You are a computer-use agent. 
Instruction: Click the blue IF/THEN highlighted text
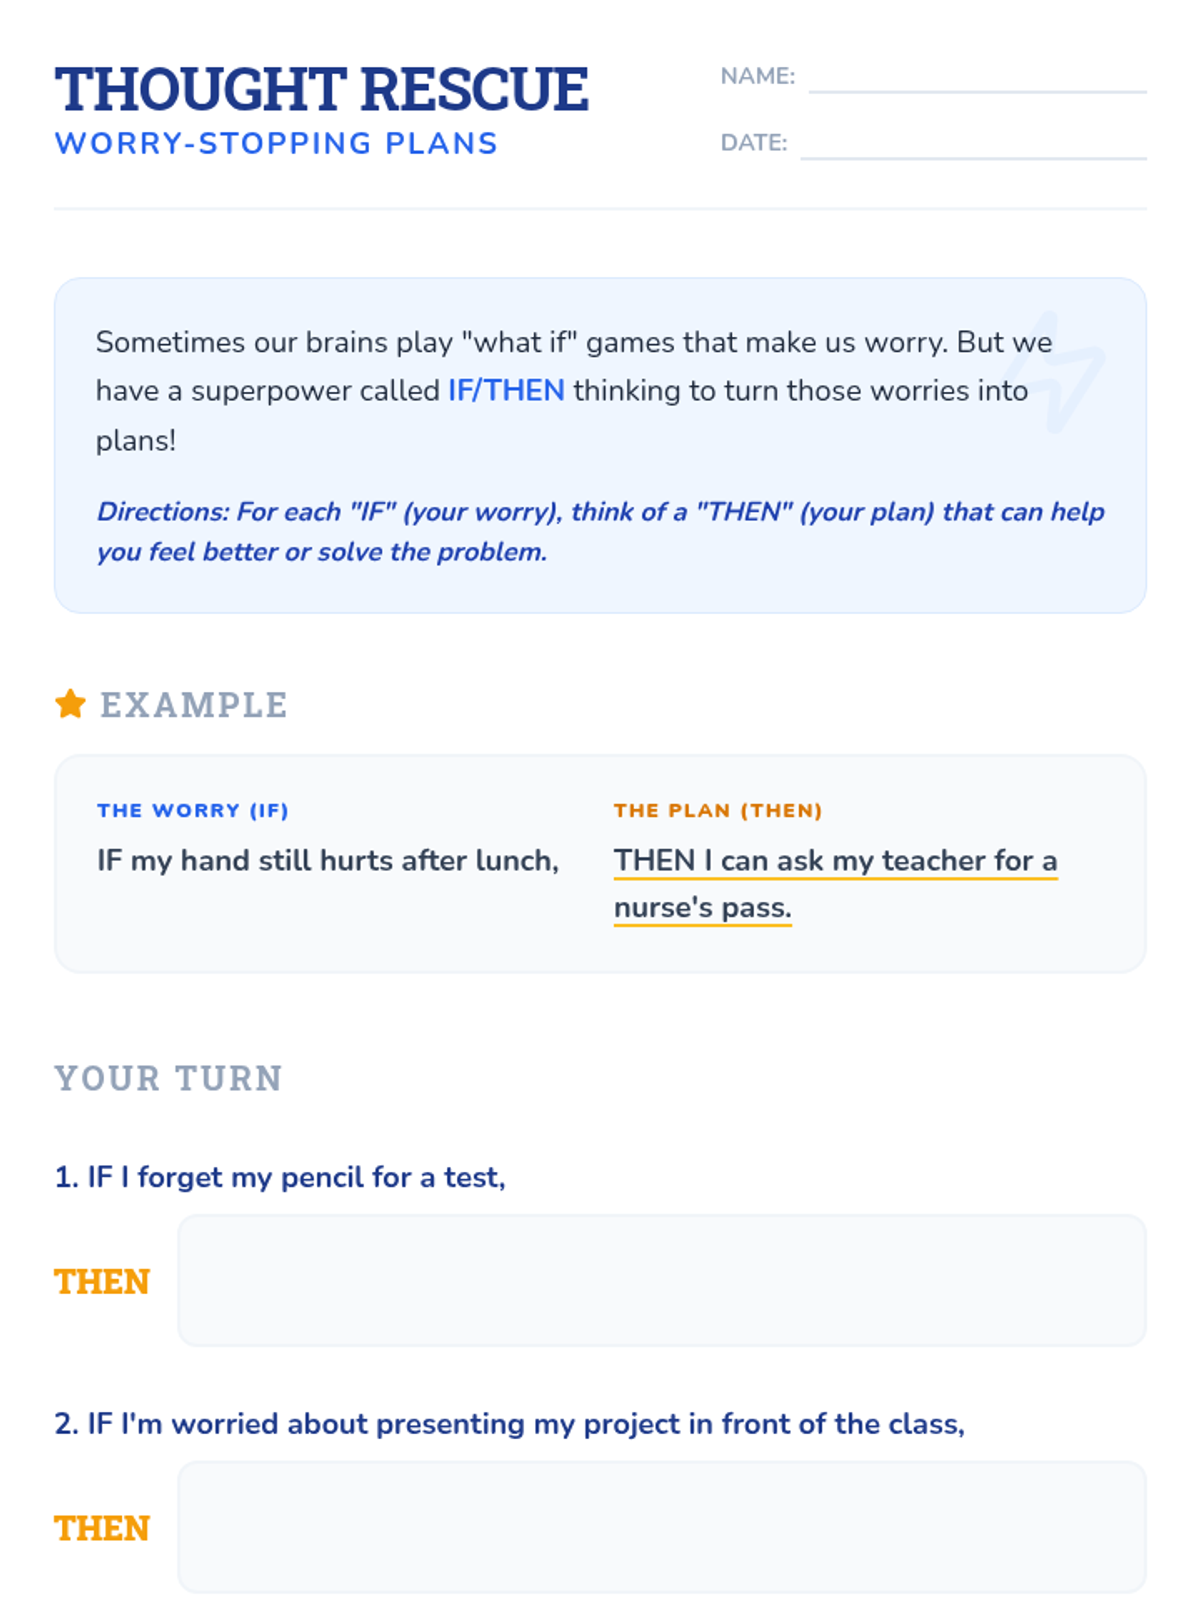(506, 390)
